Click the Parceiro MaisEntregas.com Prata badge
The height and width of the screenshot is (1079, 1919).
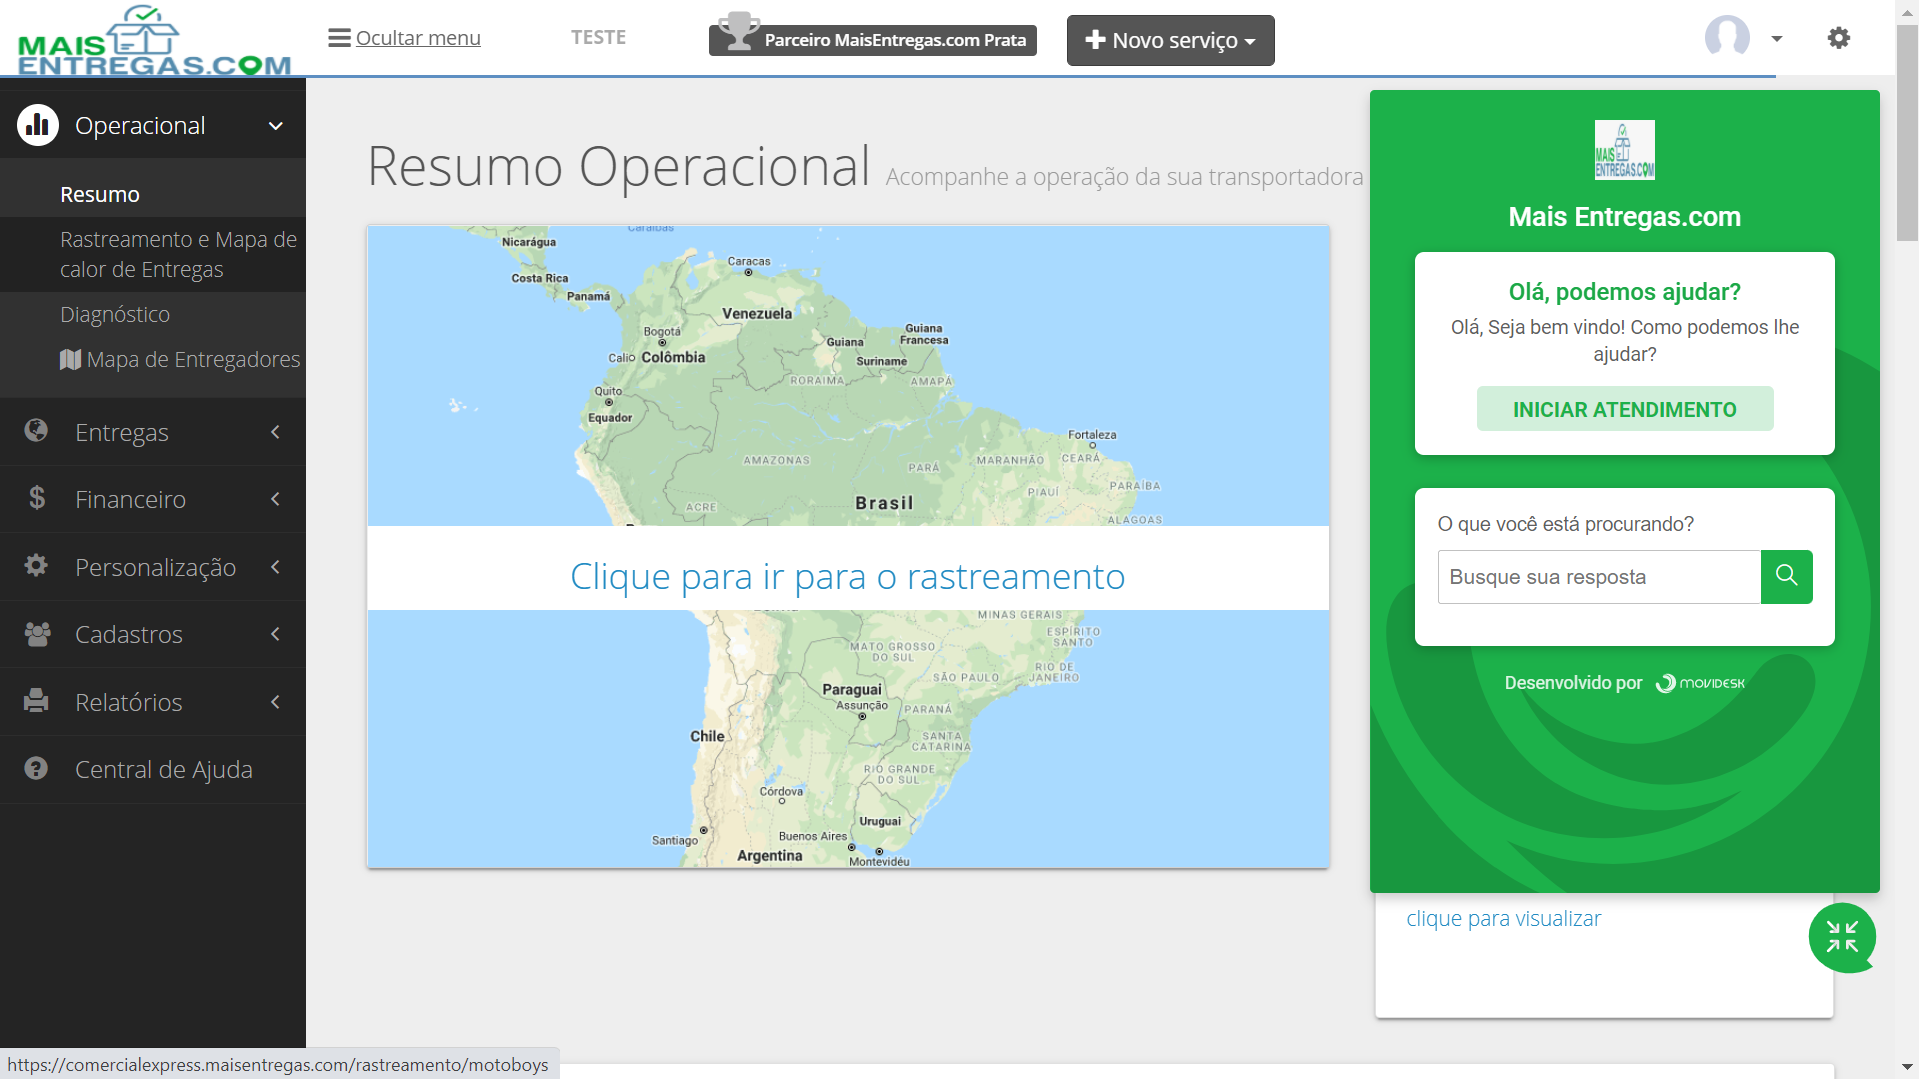(x=873, y=40)
